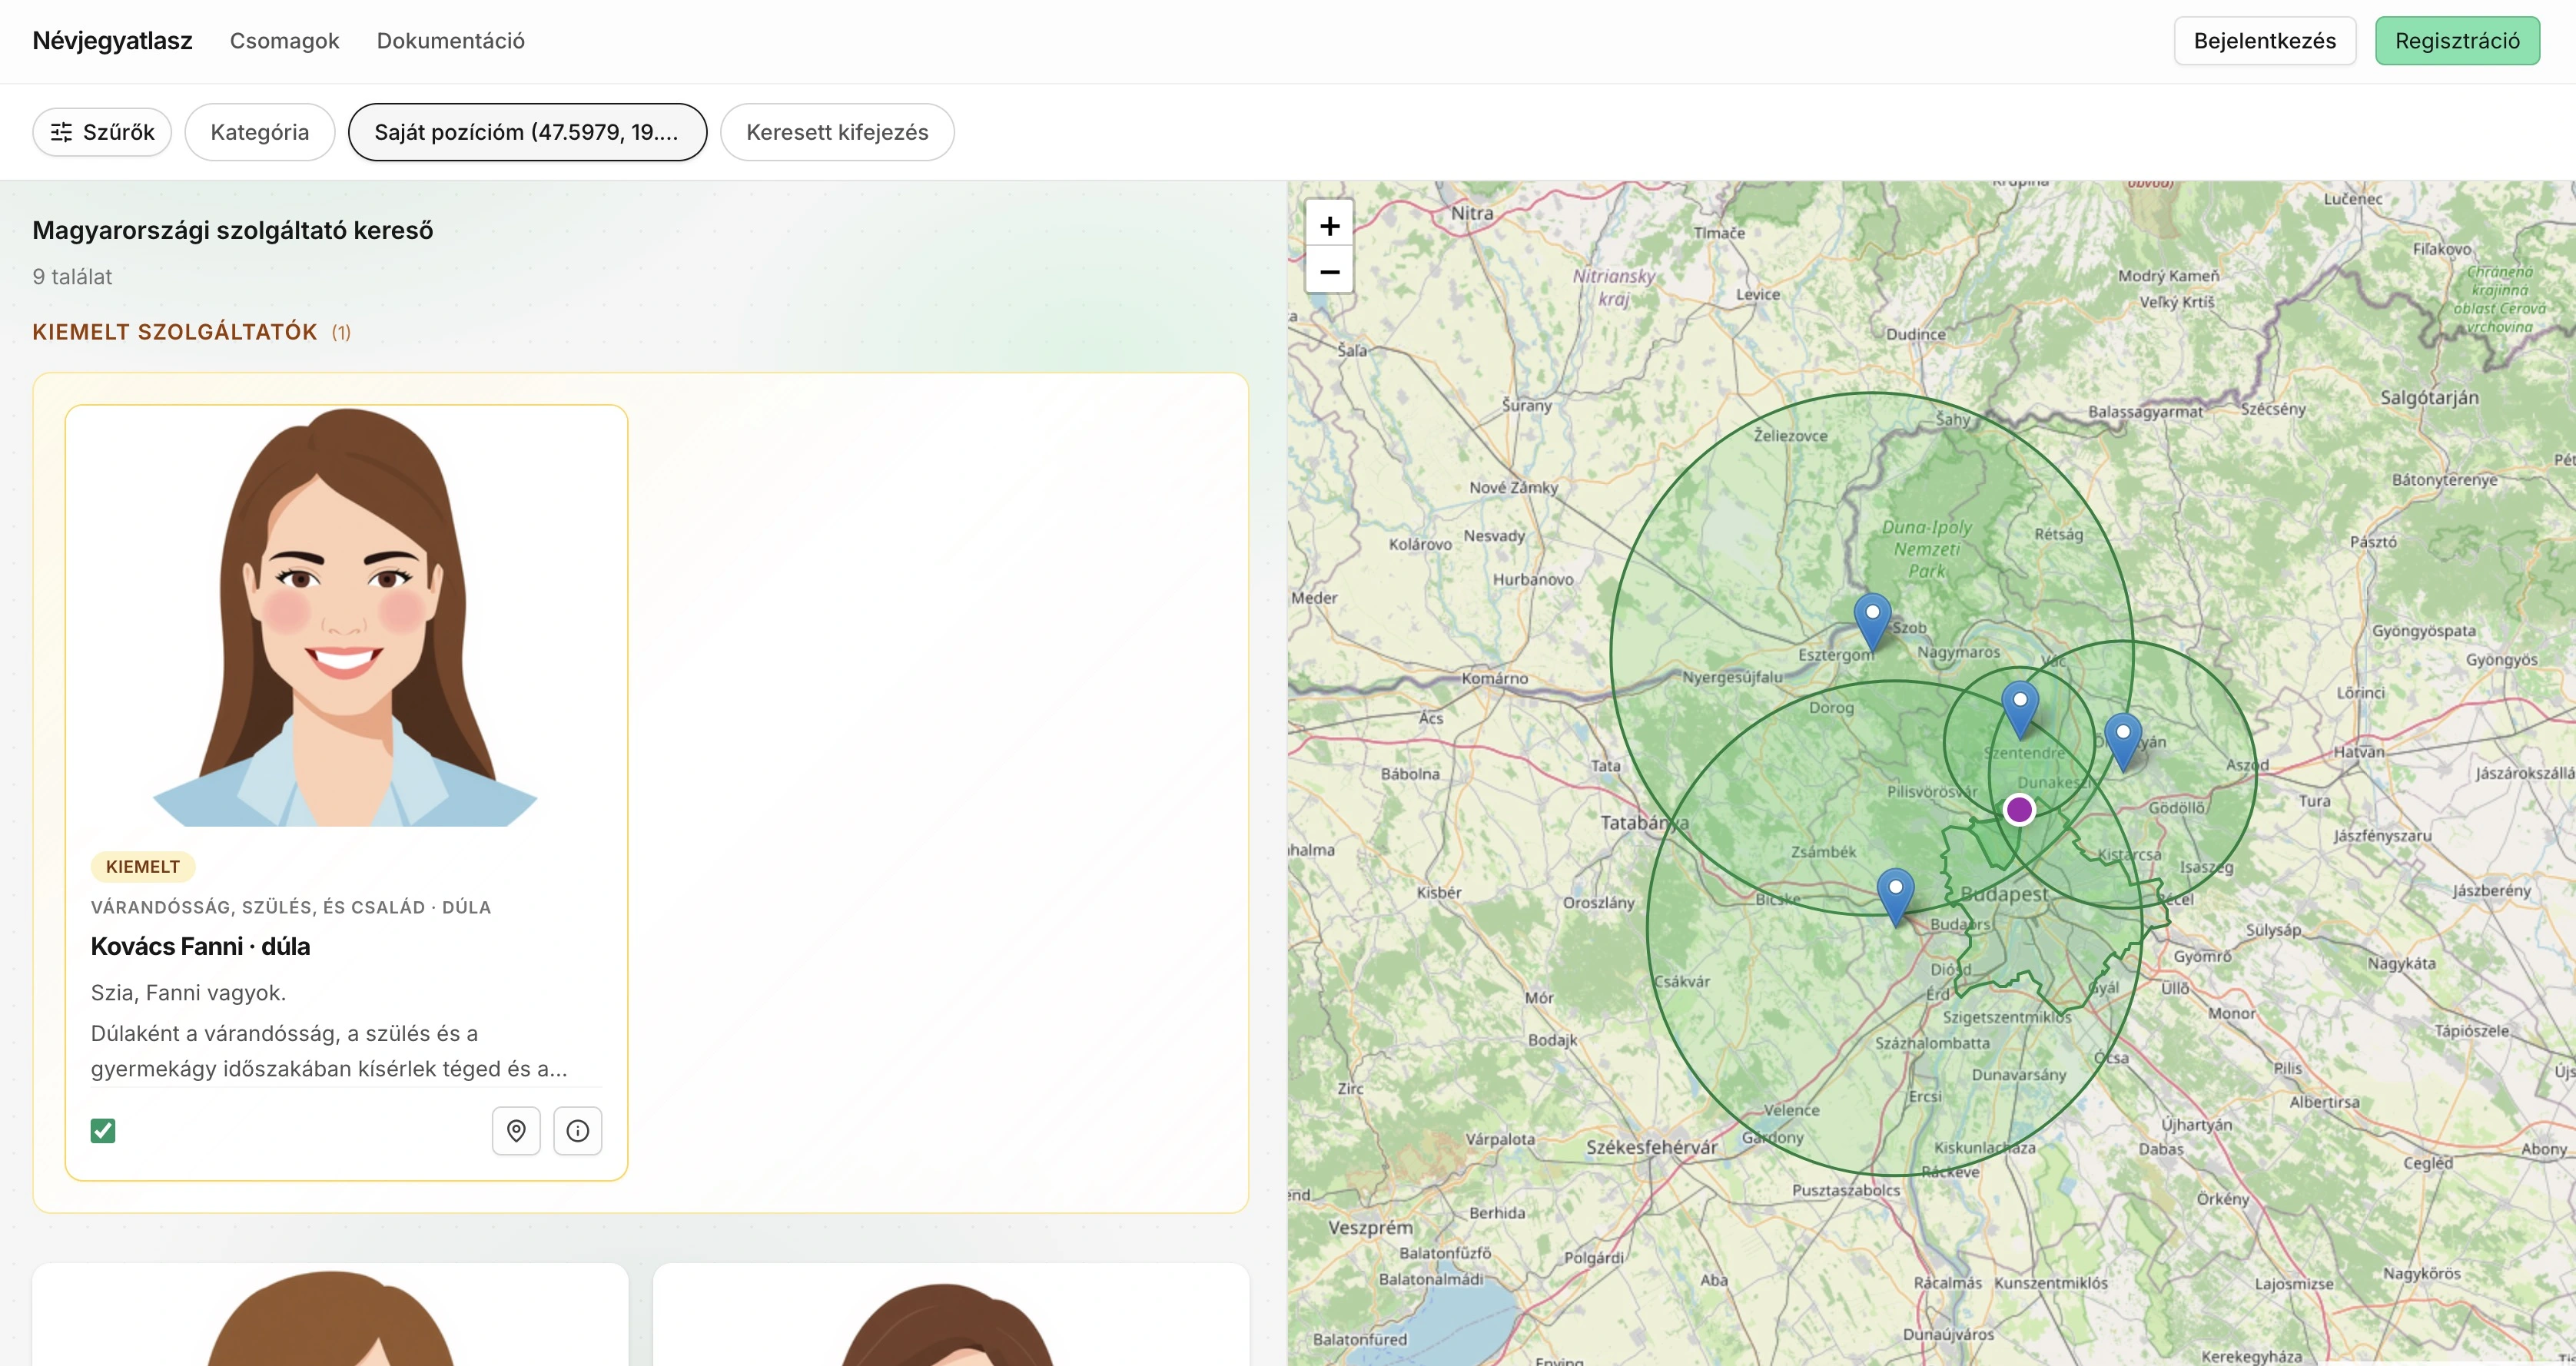Click the "9 találat" result count
2576x1366 pixels.
[72, 277]
